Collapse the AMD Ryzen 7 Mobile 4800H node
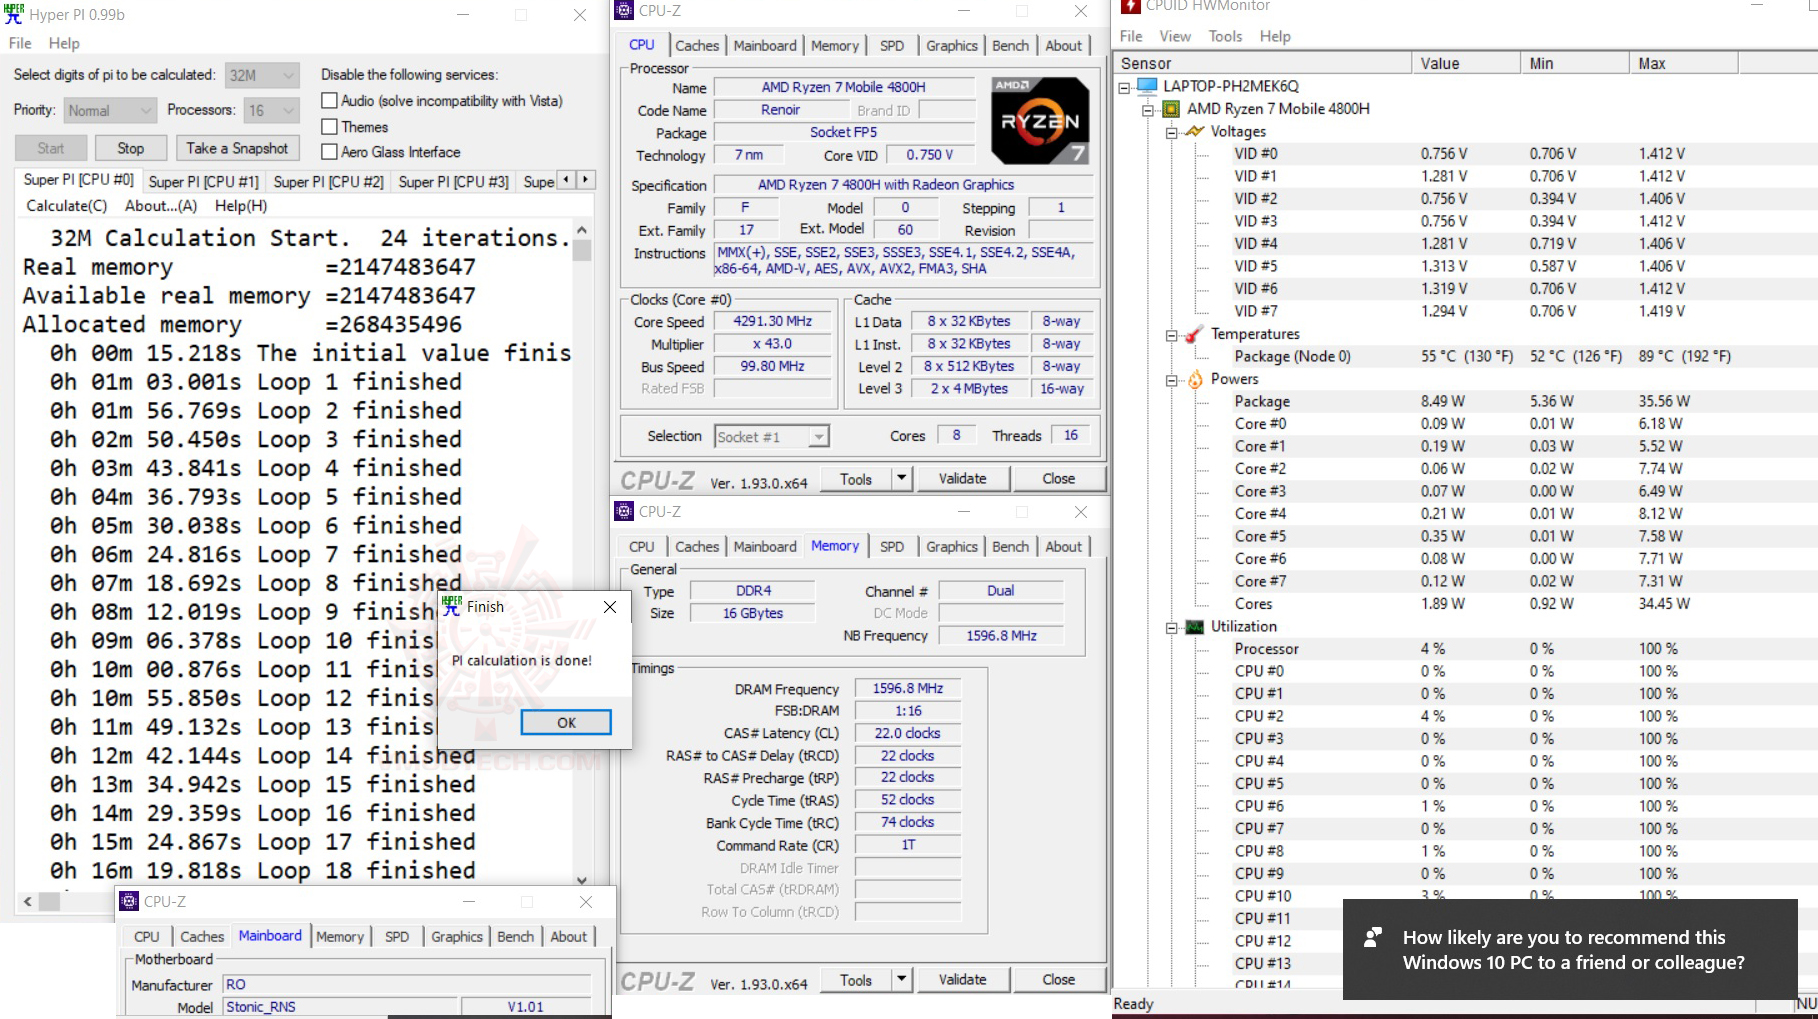The width and height of the screenshot is (1818, 1019). (1148, 109)
